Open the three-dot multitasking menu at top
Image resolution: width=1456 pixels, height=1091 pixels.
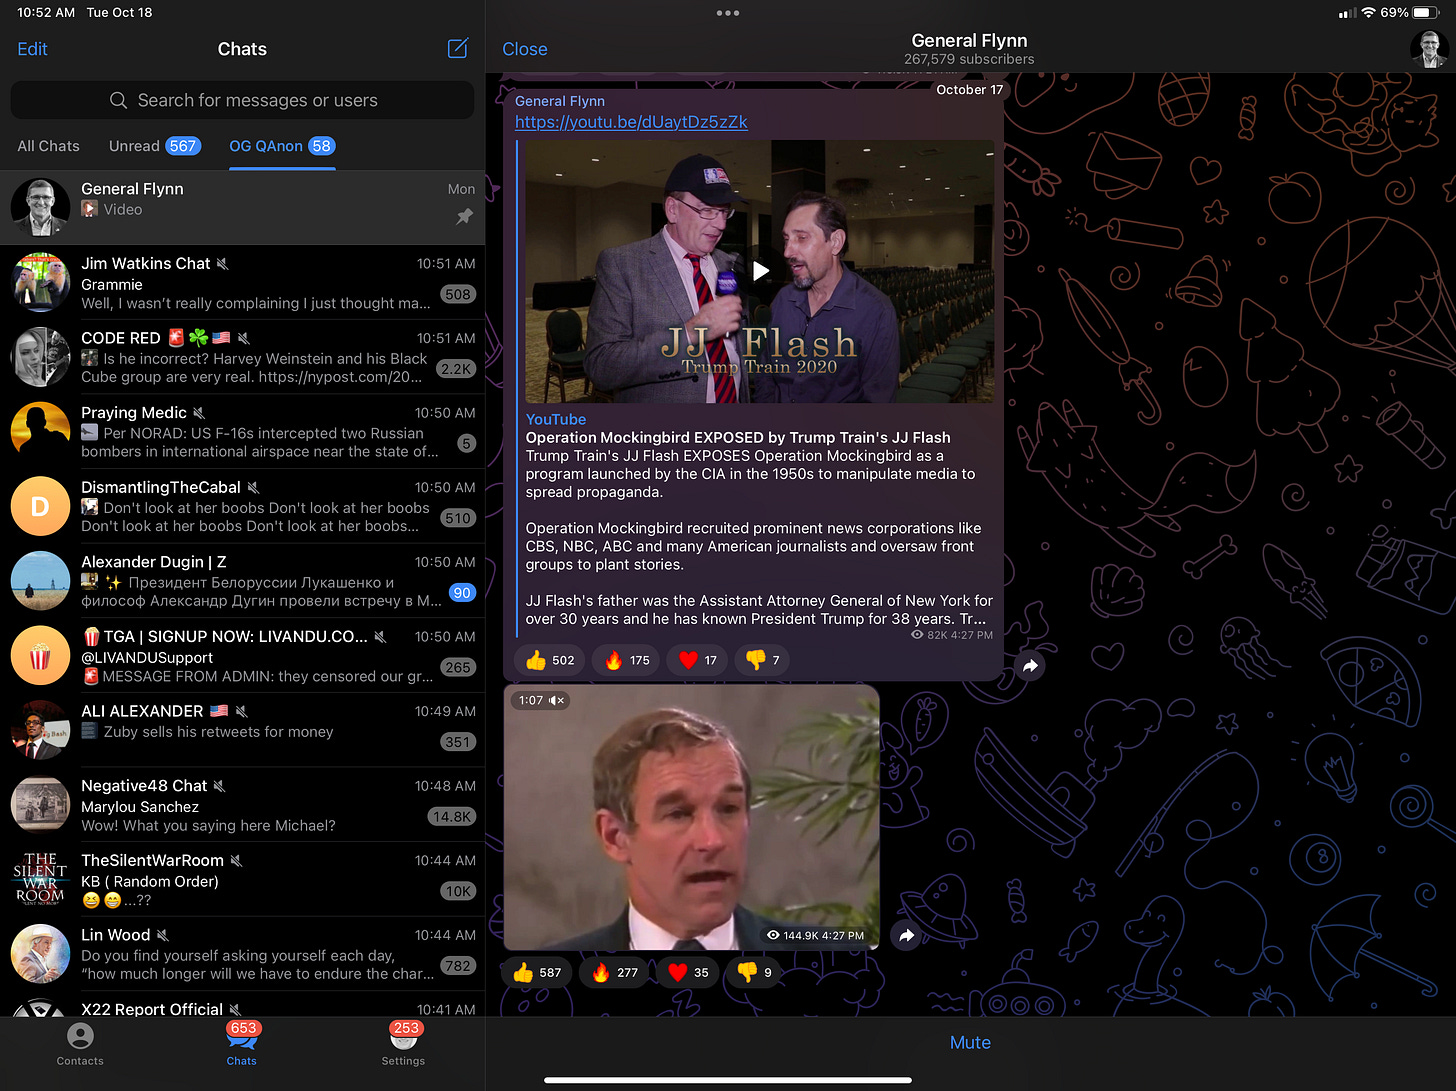point(728,13)
